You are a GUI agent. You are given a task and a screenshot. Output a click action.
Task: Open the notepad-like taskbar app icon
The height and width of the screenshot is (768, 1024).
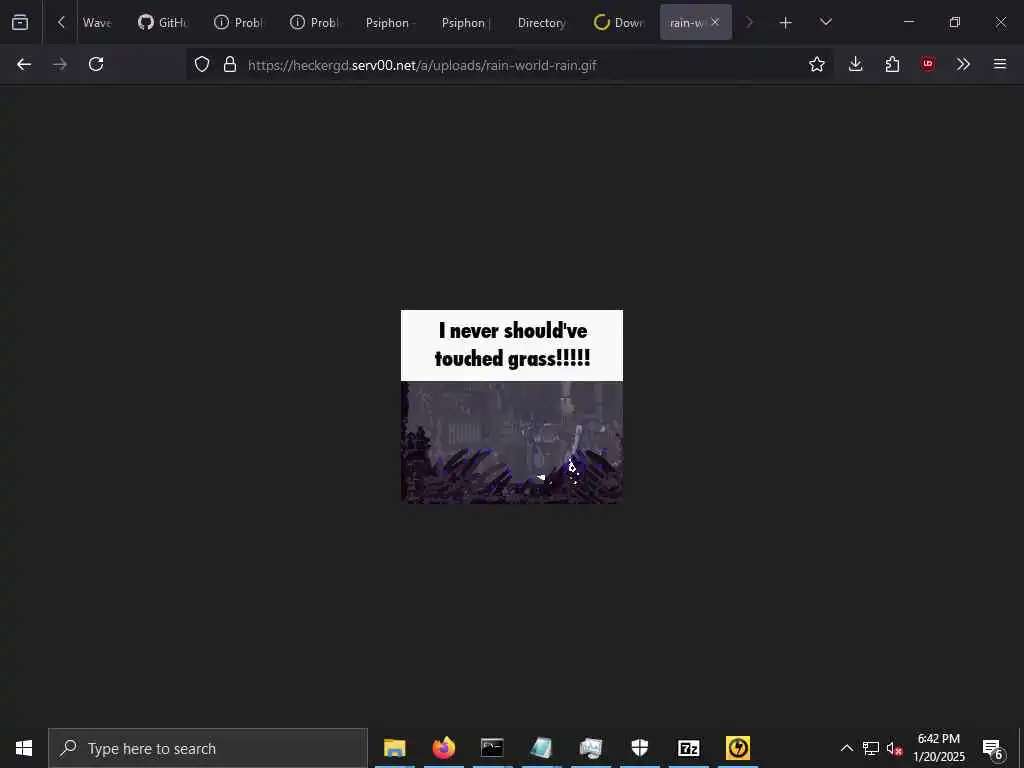click(x=541, y=748)
